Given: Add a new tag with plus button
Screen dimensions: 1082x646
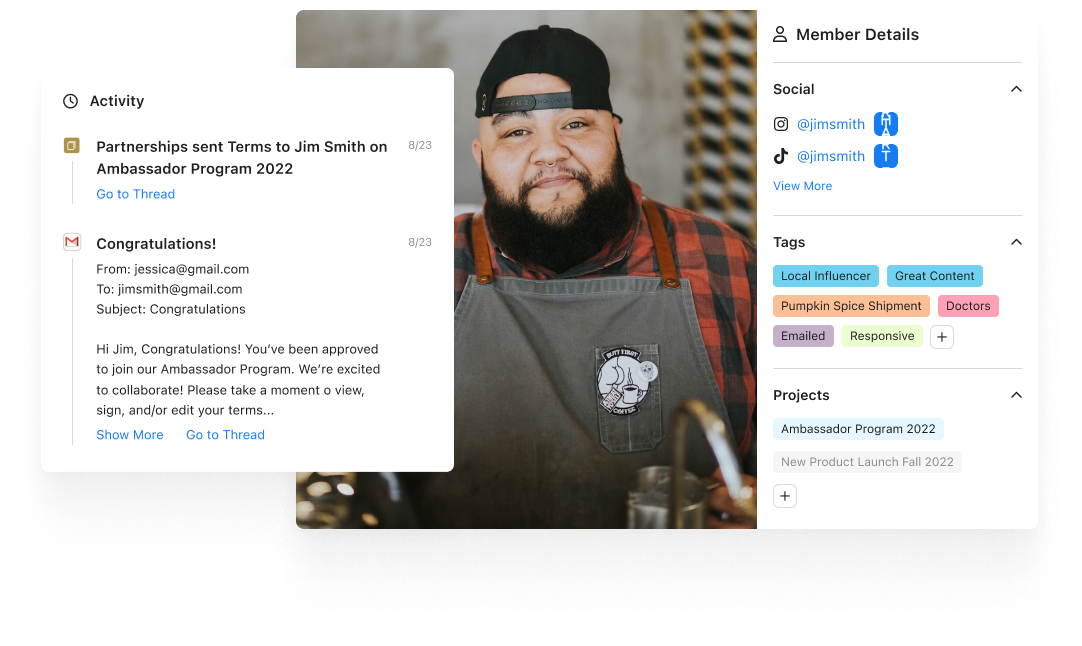Looking at the screenshot, I should [942, 337].
